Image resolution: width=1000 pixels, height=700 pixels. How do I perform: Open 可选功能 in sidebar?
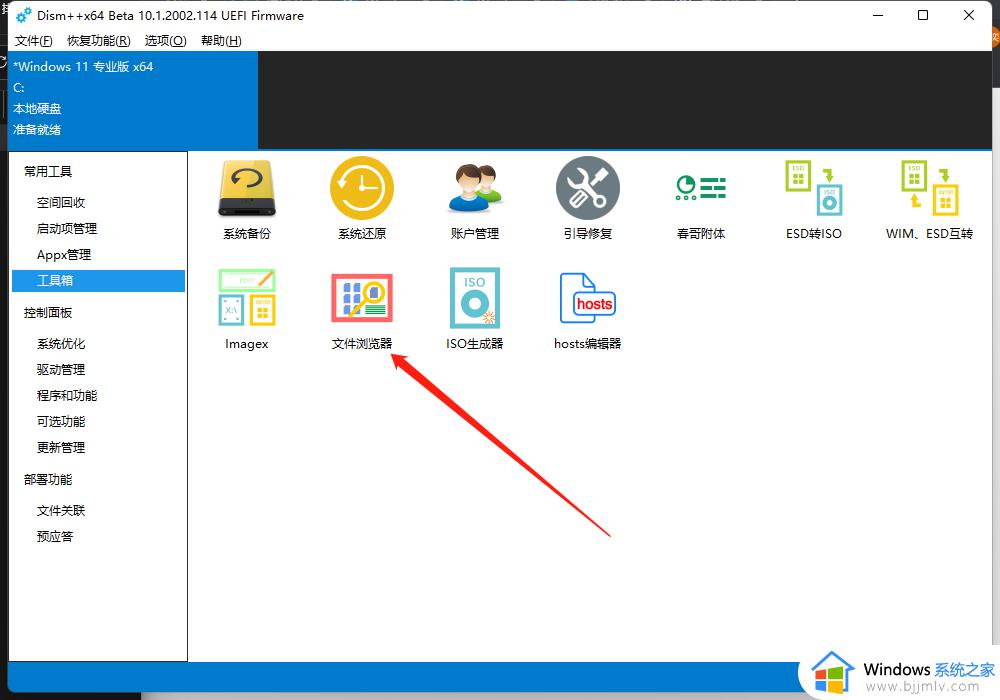61,421
